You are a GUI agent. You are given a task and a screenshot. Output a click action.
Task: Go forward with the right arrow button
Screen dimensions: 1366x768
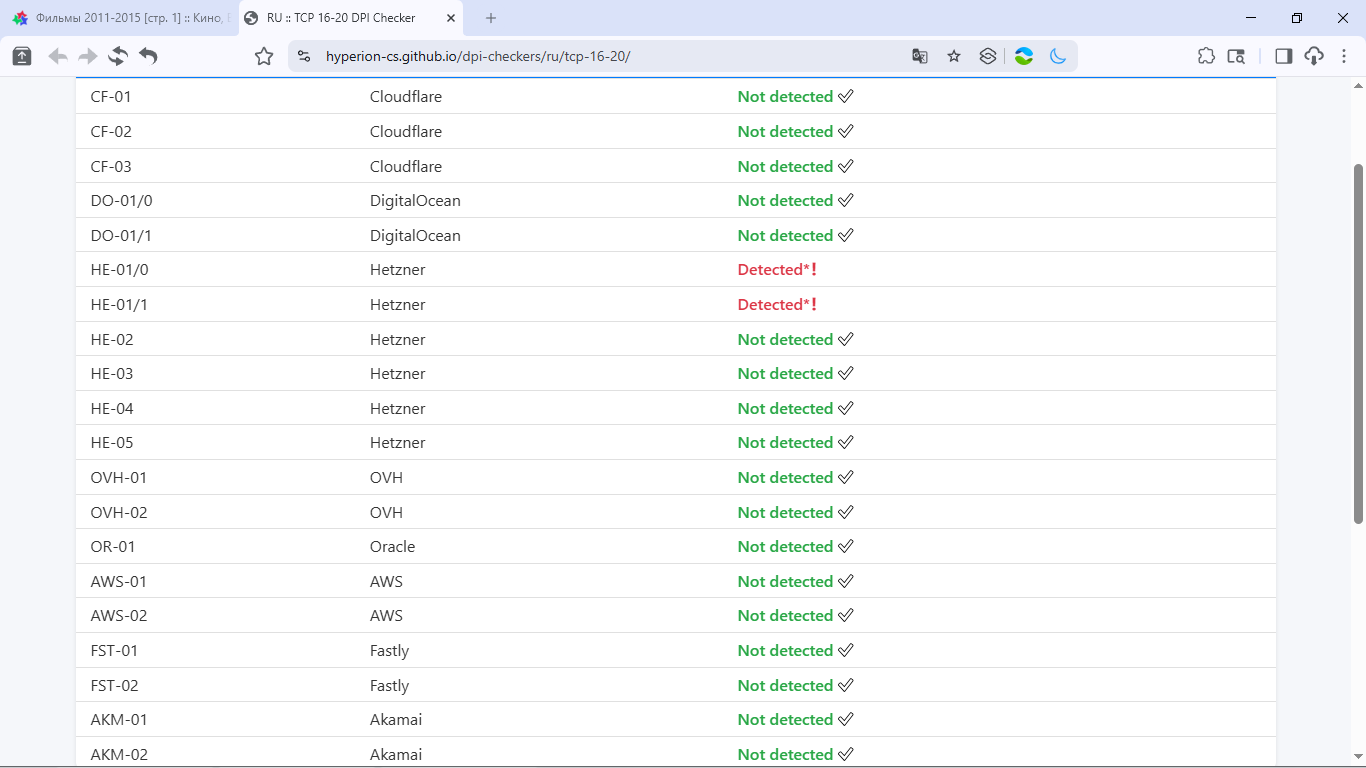[88, 56]
